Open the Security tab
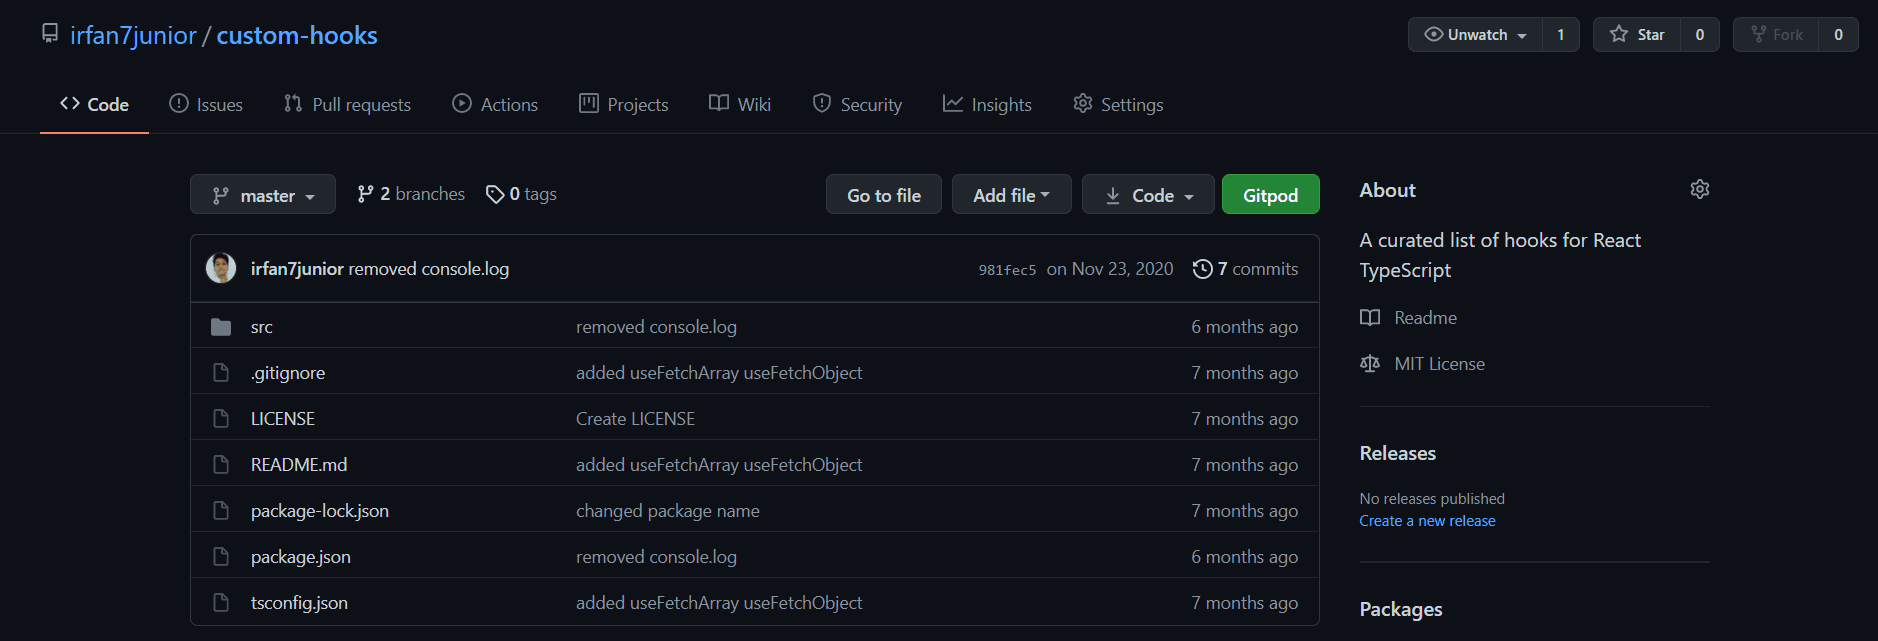This screenshot has width=1878, height=641. click(x=857, y=104)
